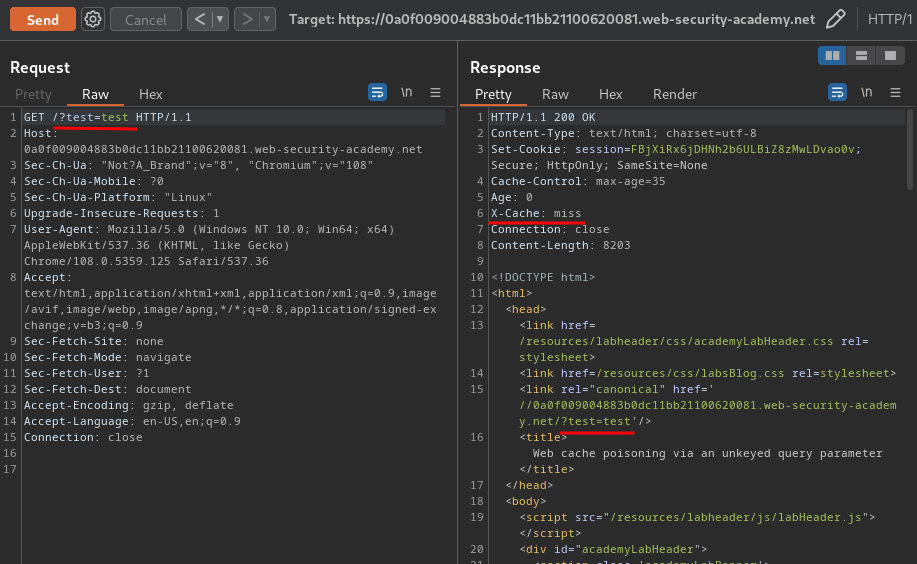Select top-bottom stacked layout icon
Image resolution: width=917 pixels, height=564 pixels.
click(861, 56)
